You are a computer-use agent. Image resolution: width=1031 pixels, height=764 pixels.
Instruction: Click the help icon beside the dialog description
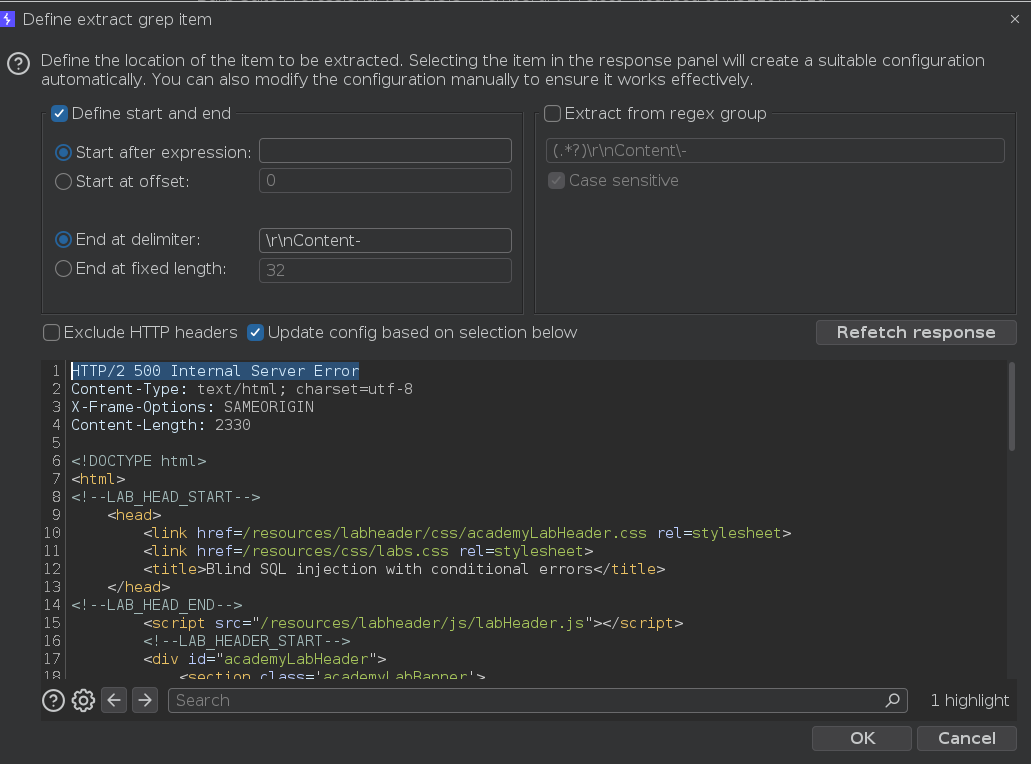coord(18,64)
